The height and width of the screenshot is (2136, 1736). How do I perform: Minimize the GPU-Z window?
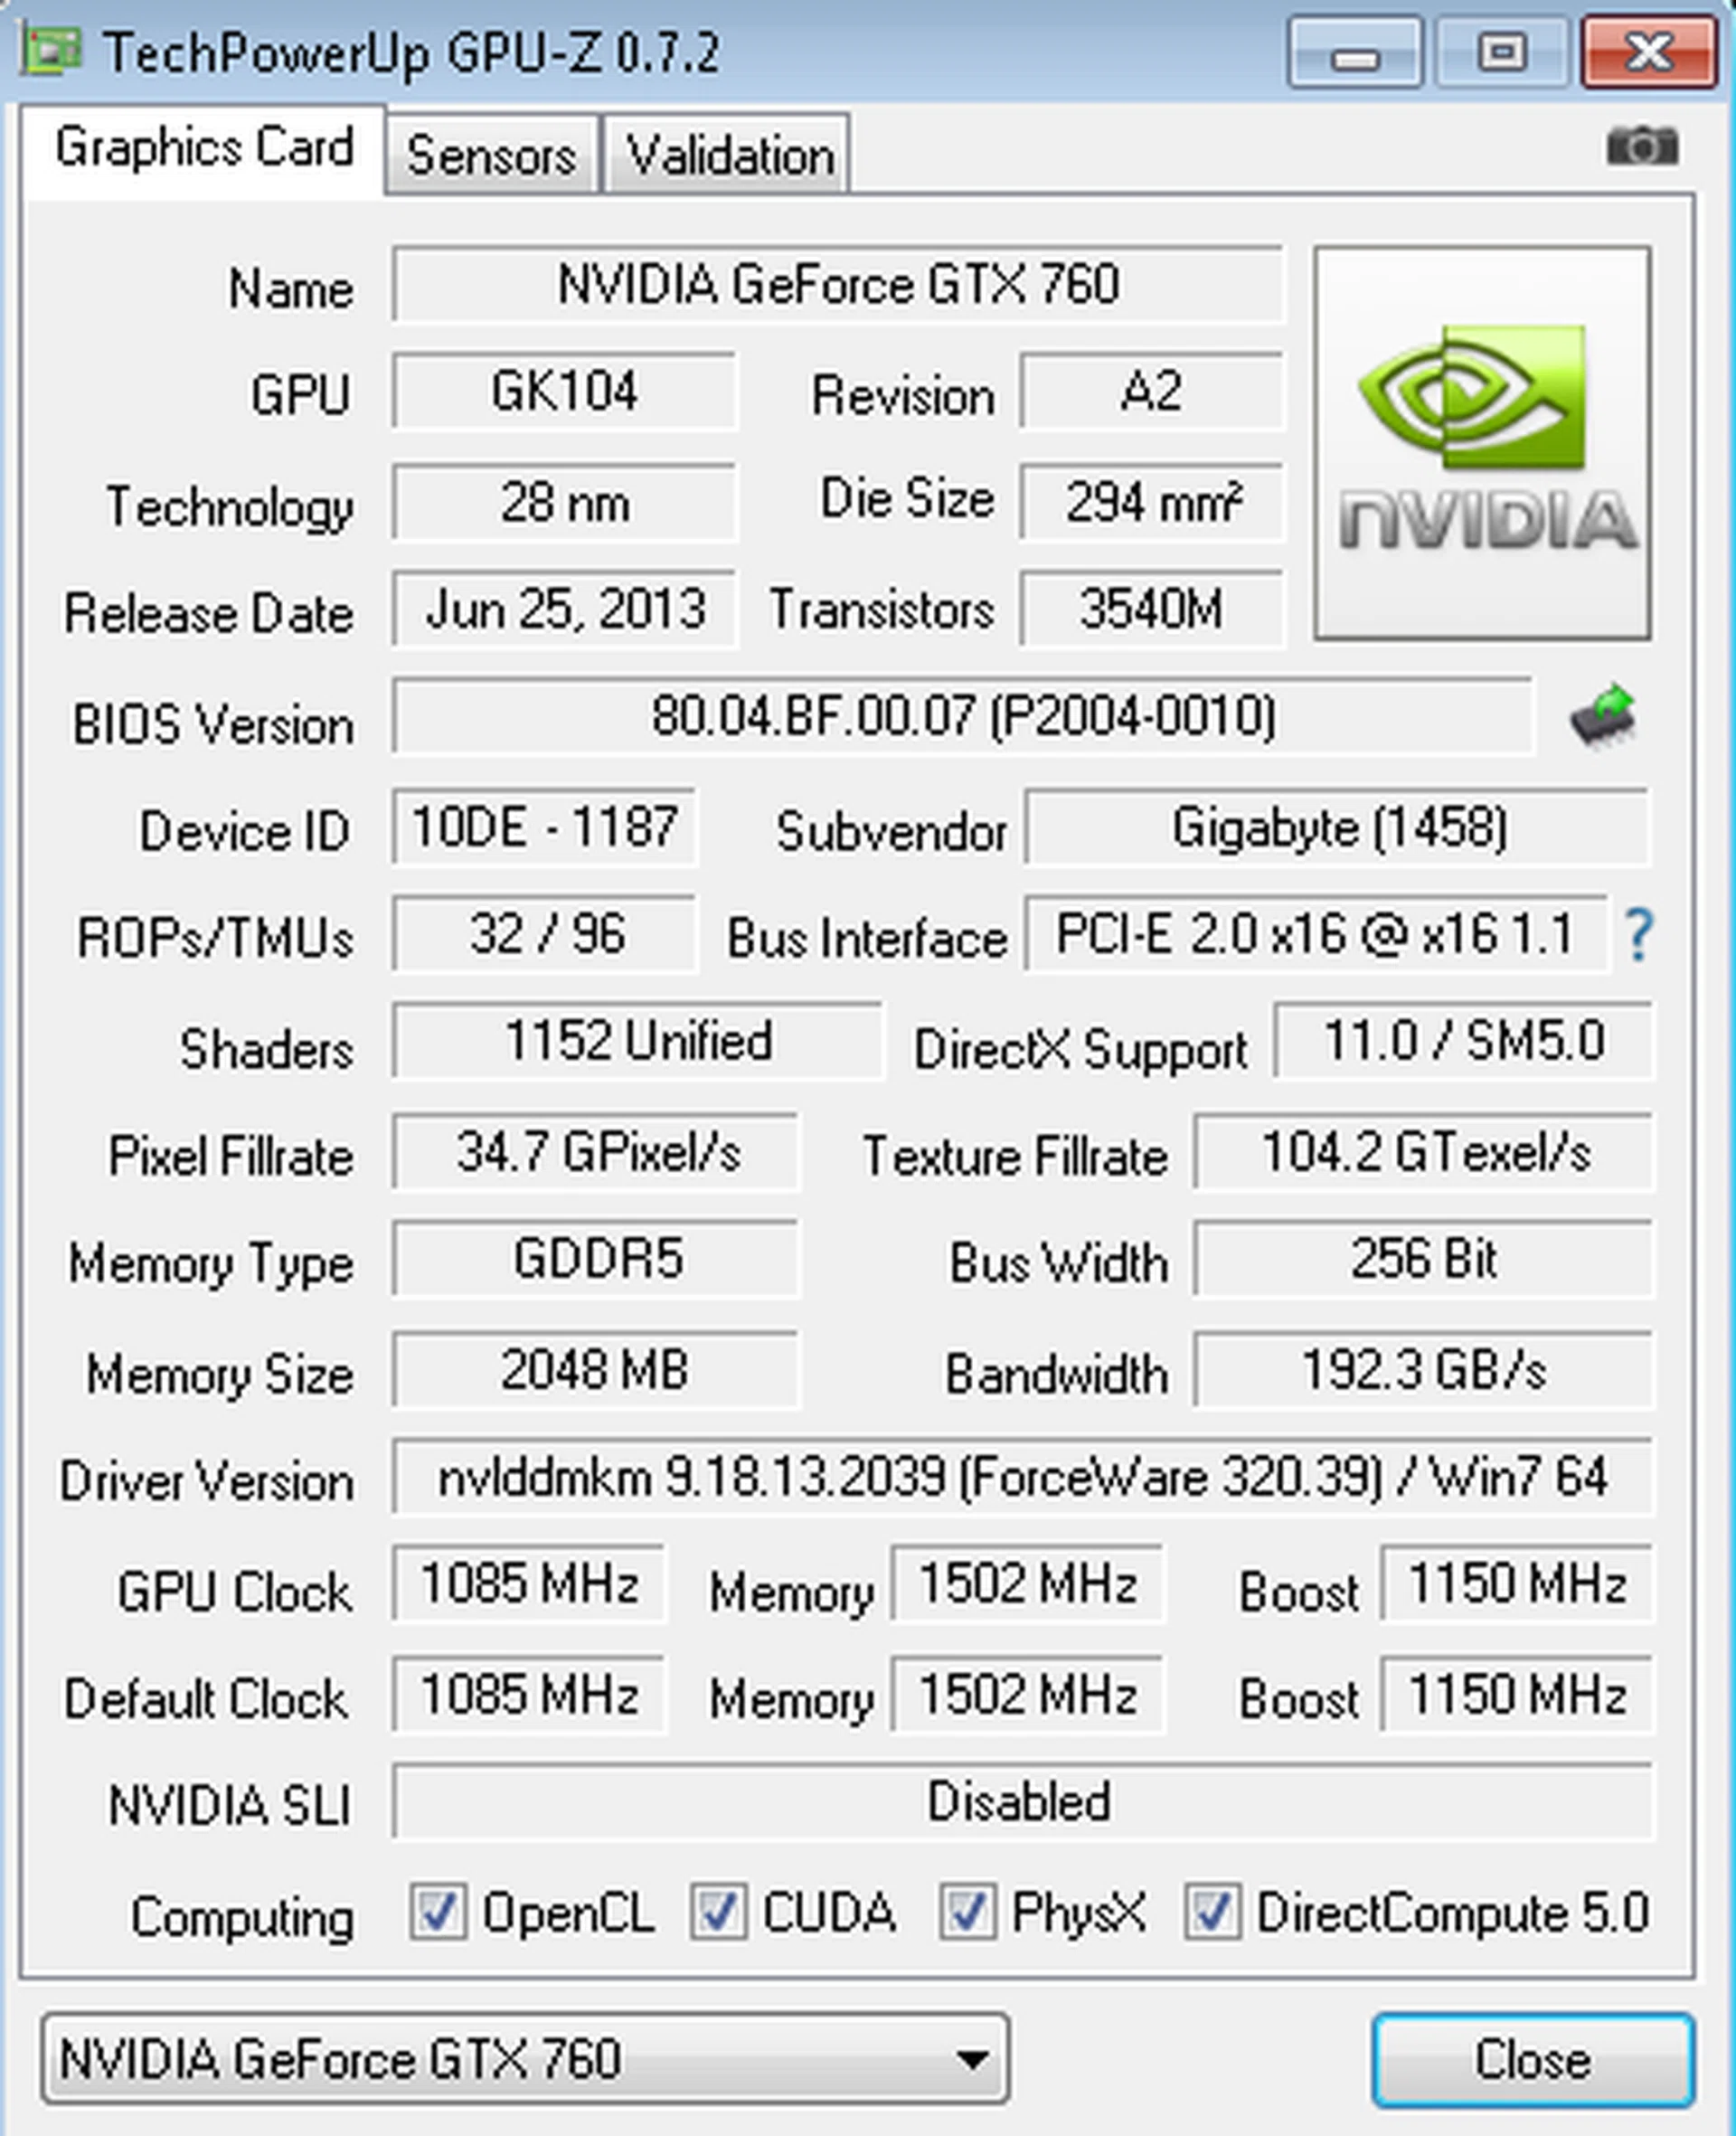[x=1355, y=53]
